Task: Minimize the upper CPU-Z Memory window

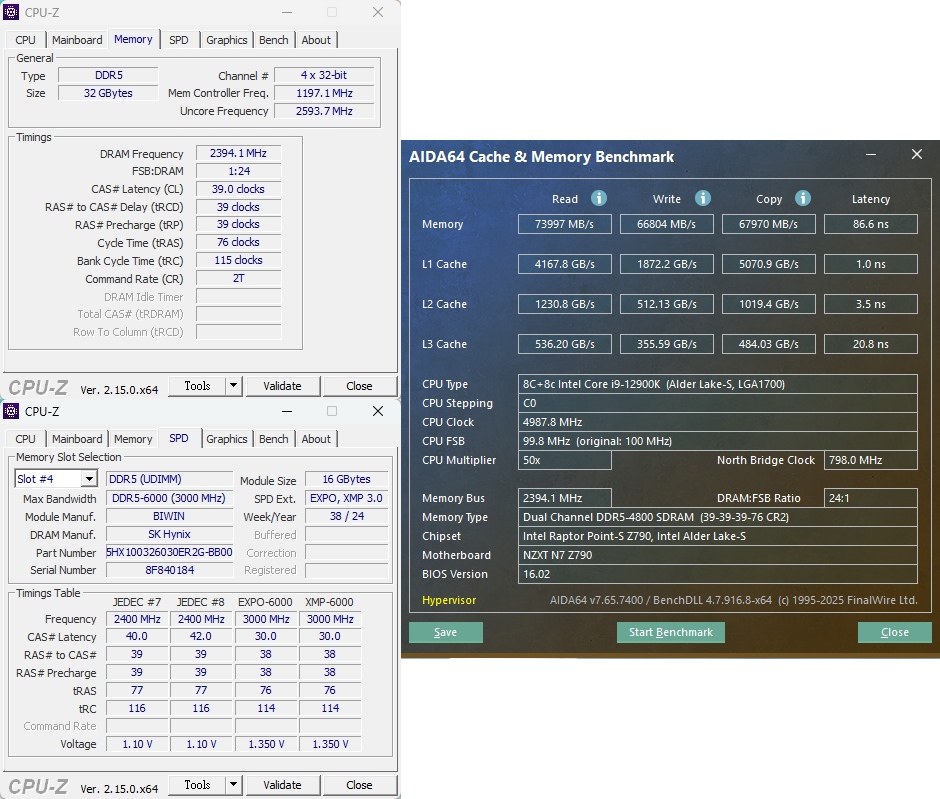Action: (286, 12)
